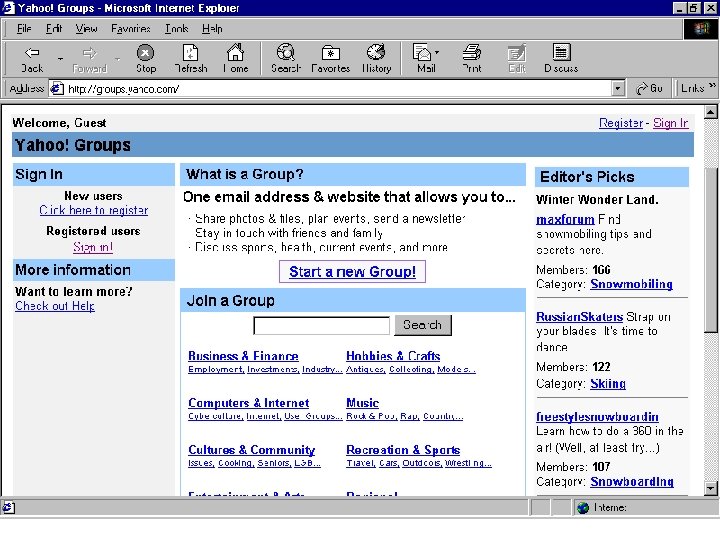Open the View menu

point(86,29)
